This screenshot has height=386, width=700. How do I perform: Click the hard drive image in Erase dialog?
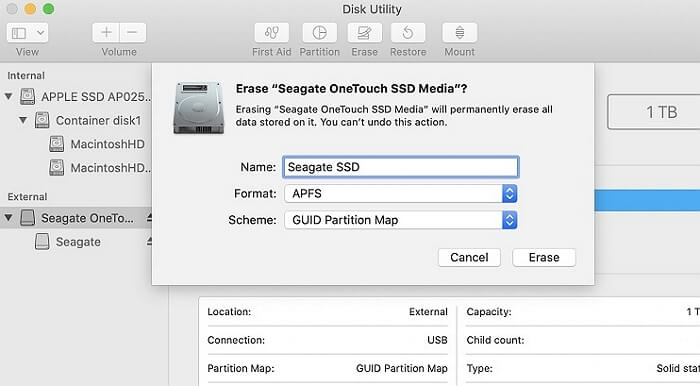coord(199,108)
